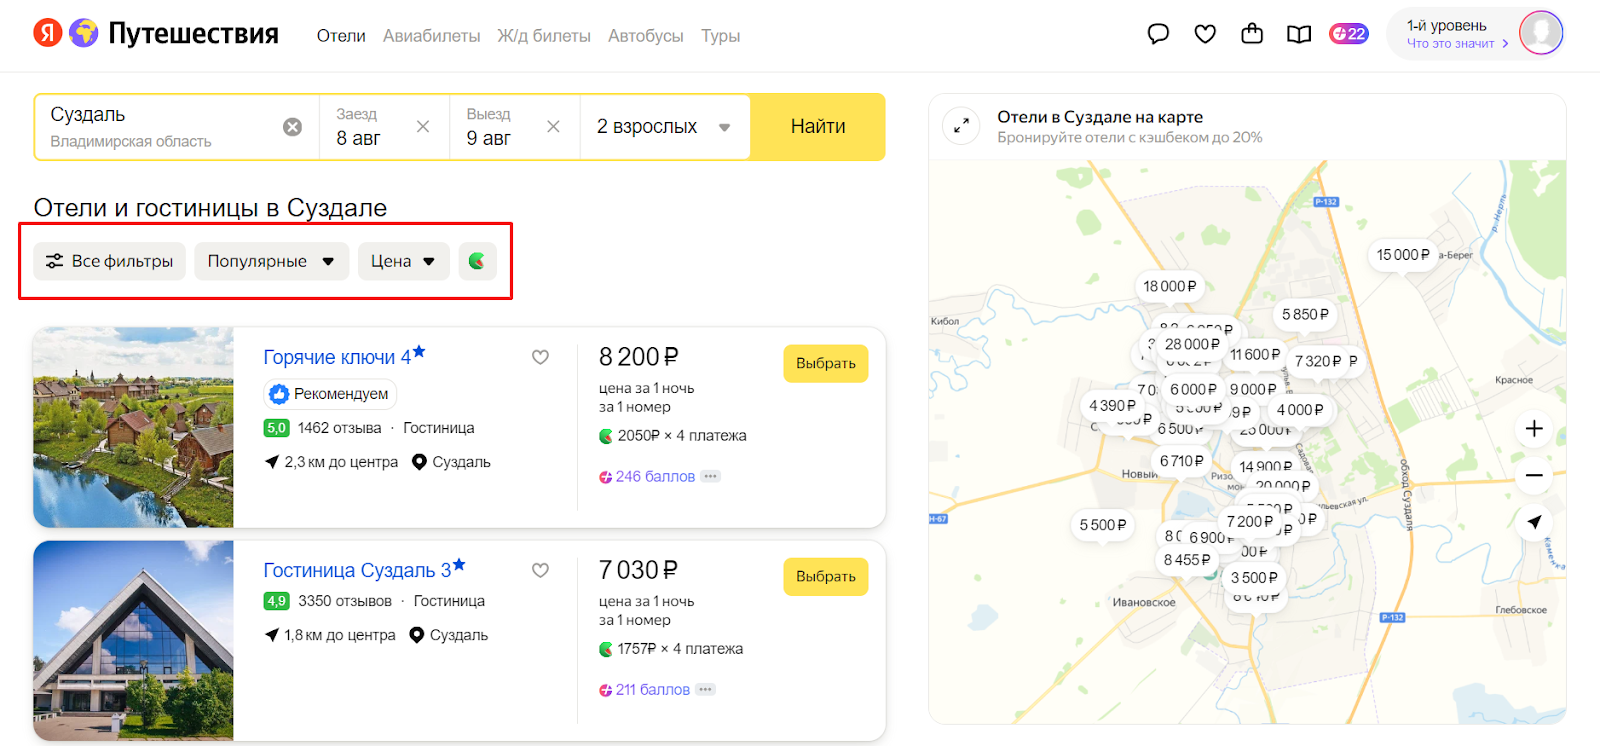Click the Рекомендуем badge
The height and width of the screenshot is (746, 1600).
[x=330, y=394]
